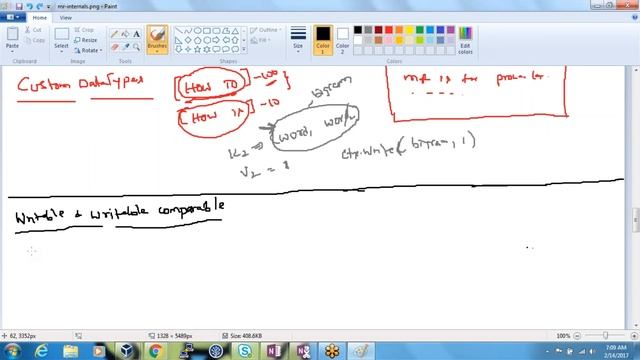The image size is (640, 360).
Task: Choose the Diamond shape
Action: click(x=188, y=40)
